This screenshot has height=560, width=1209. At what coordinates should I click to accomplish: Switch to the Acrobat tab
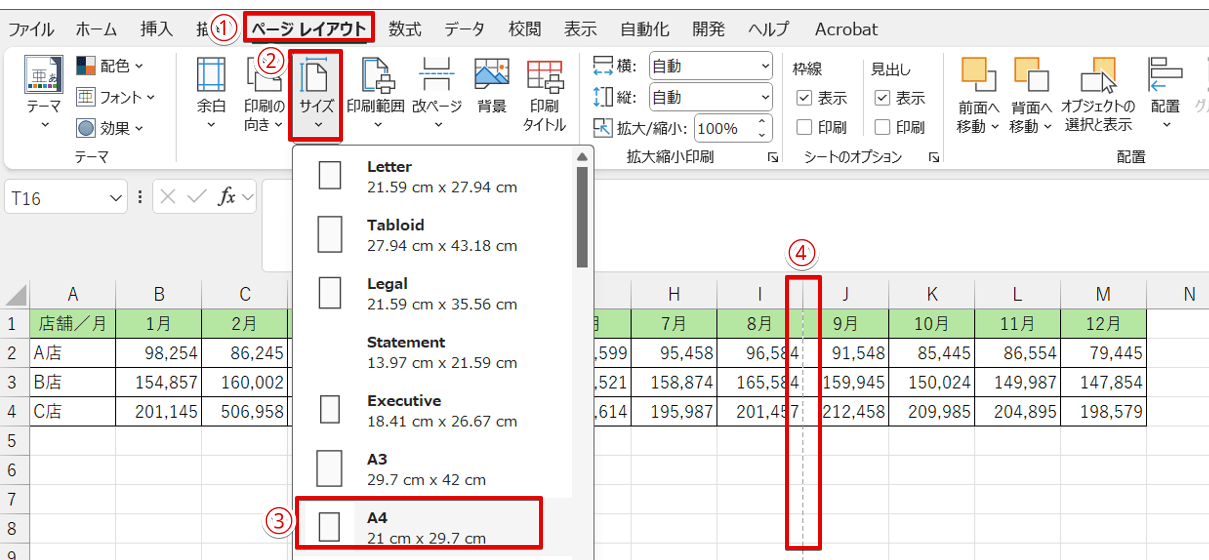click(x=846, y=29)
